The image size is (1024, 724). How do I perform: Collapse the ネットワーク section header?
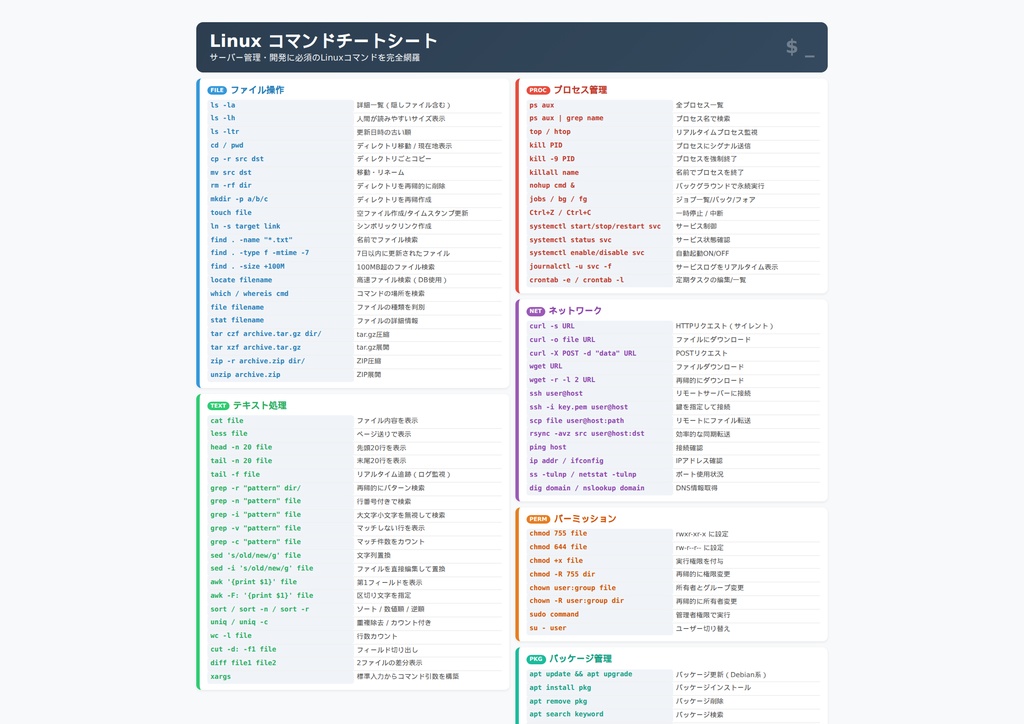pyautogui.click(x=582, y=312)
